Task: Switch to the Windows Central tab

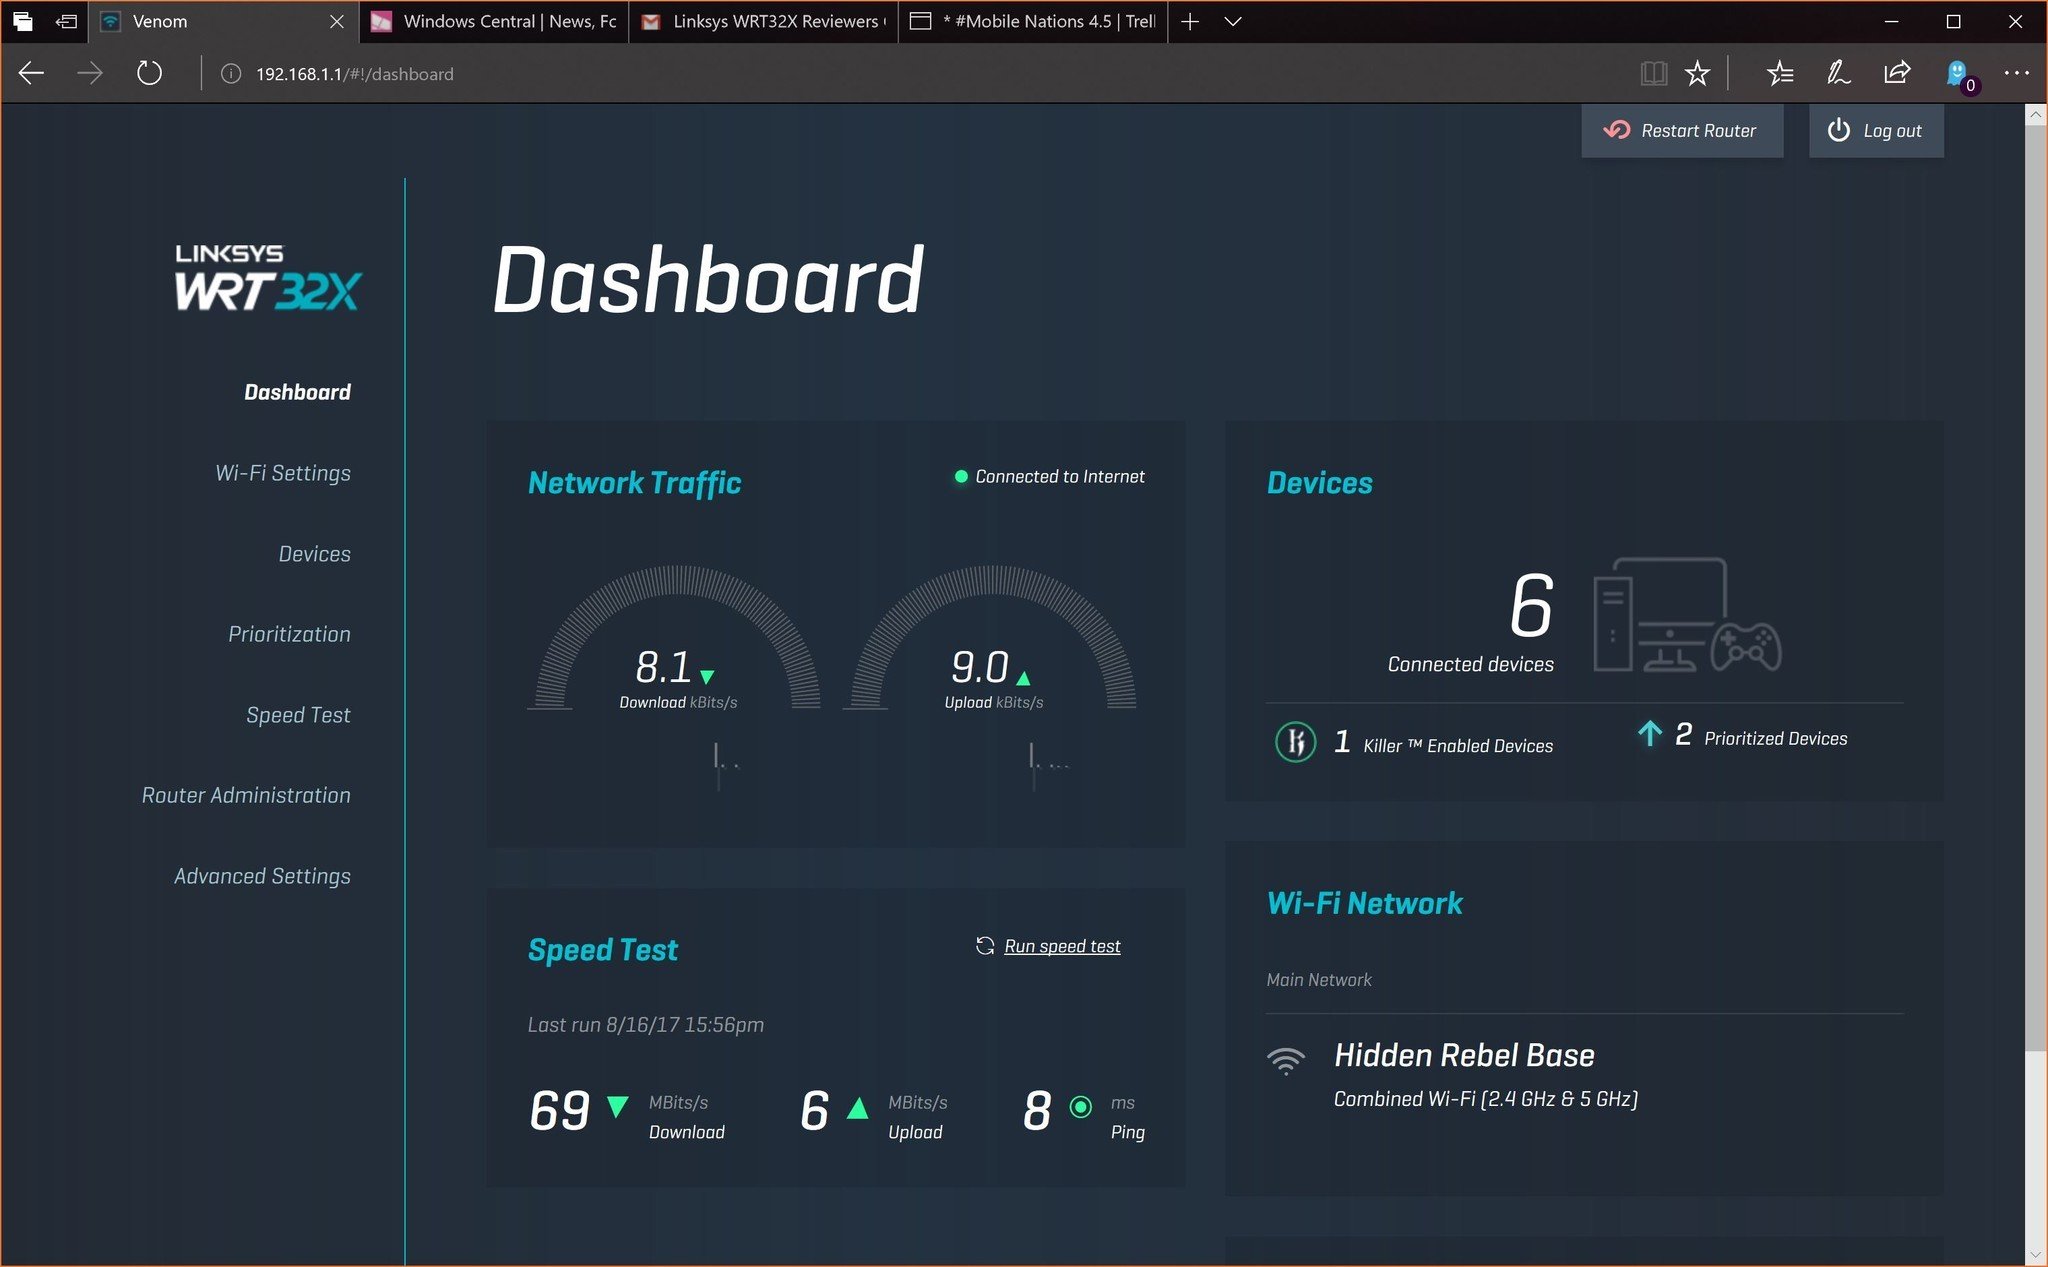Action: tap(495, 21)
